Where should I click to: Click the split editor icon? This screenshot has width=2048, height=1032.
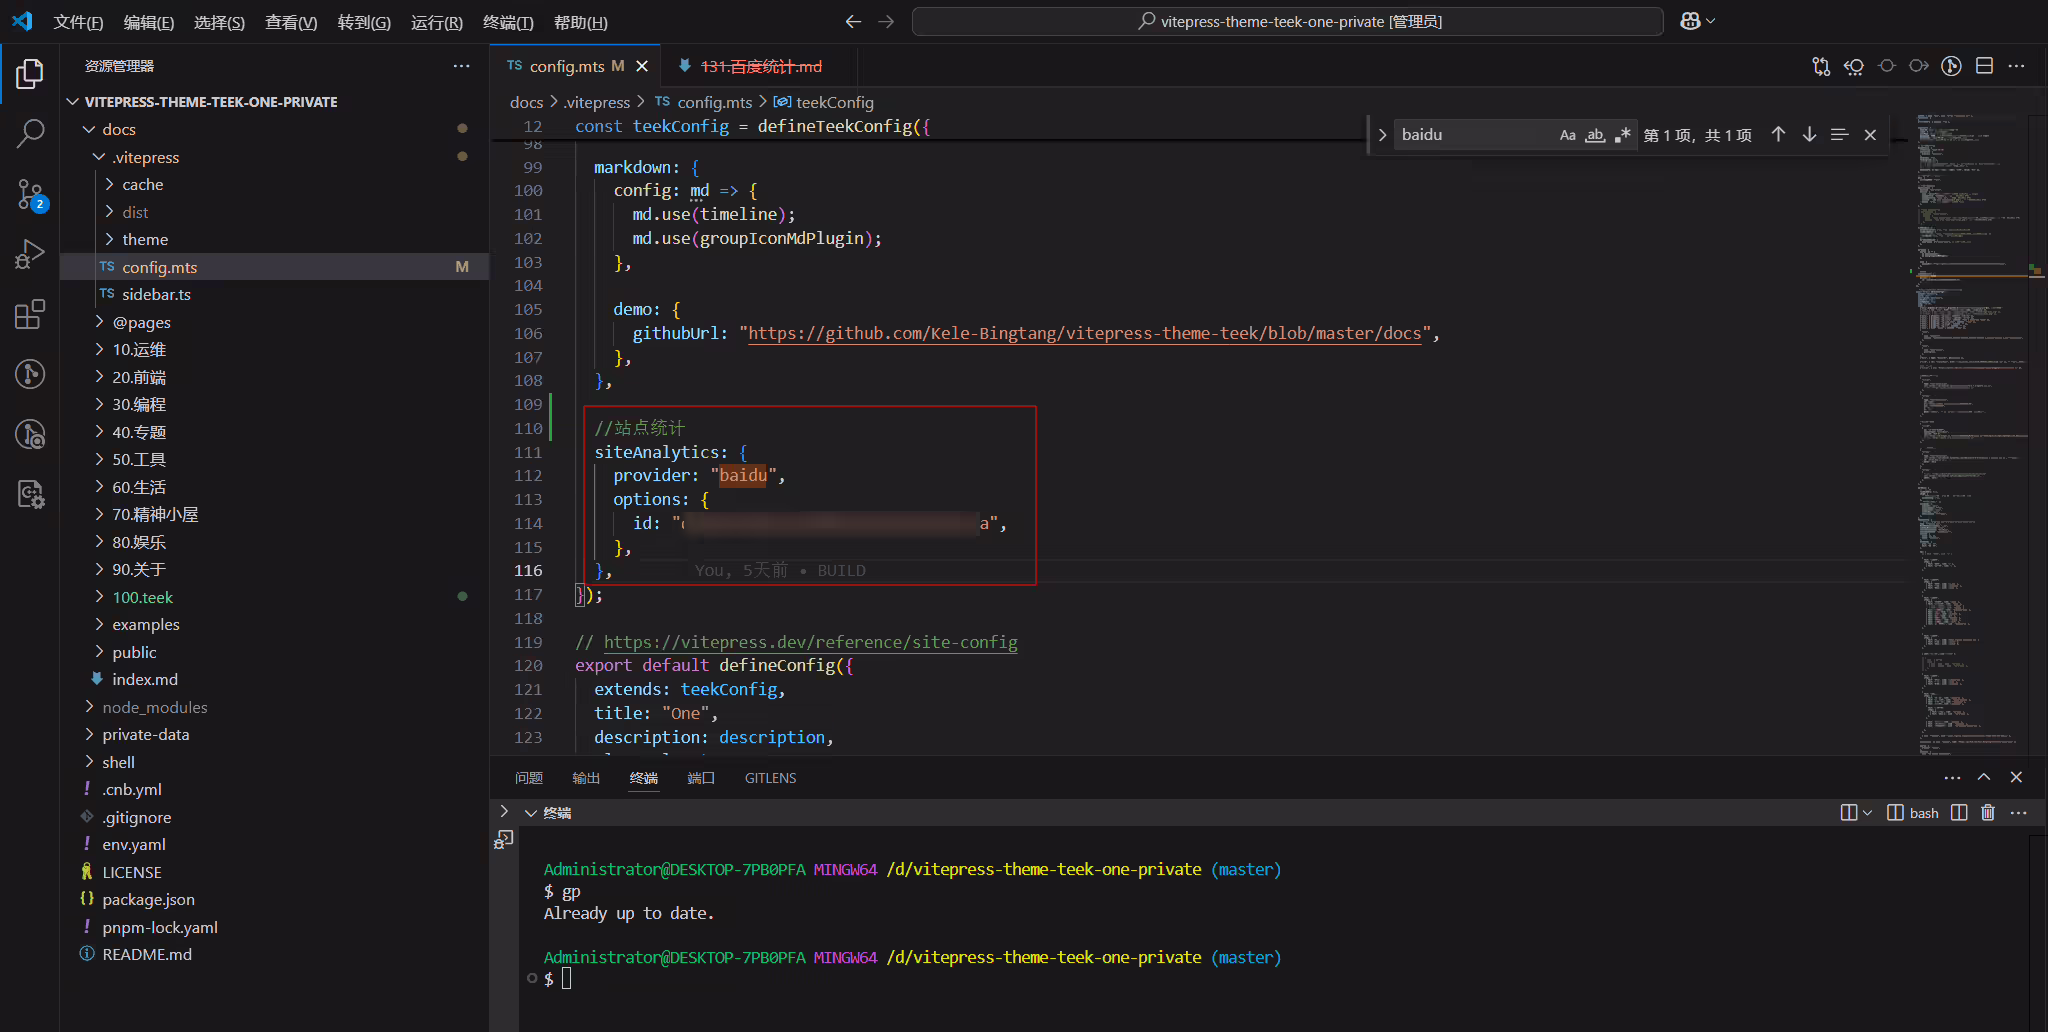click(x=1984, y=66)
